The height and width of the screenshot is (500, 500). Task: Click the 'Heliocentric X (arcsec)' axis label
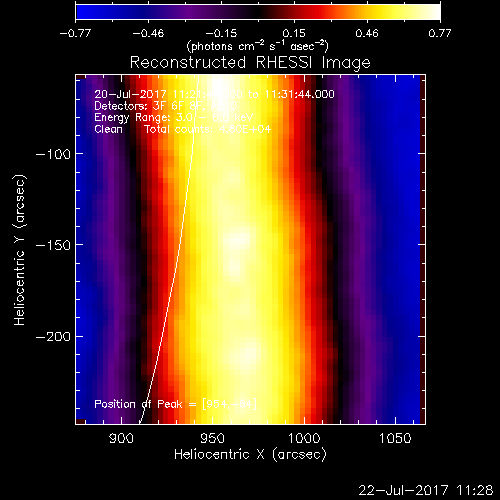(x=250, y=454)
